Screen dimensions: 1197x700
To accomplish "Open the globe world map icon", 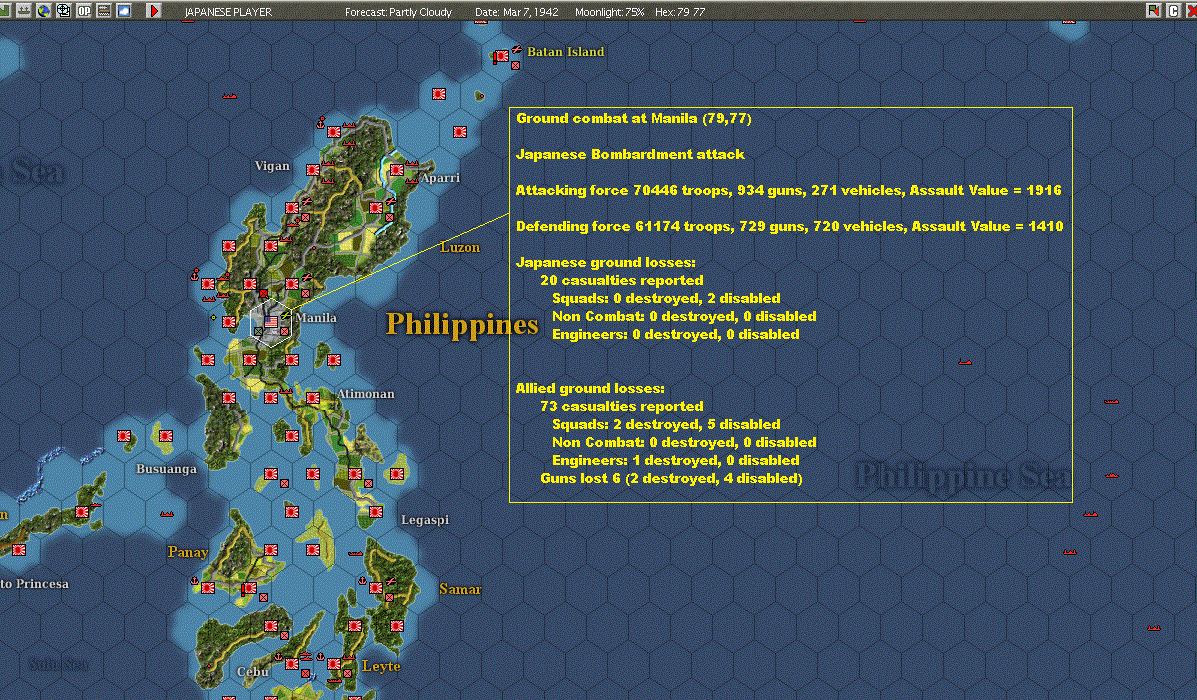I will pyautogui.click(x=44, y=11).
